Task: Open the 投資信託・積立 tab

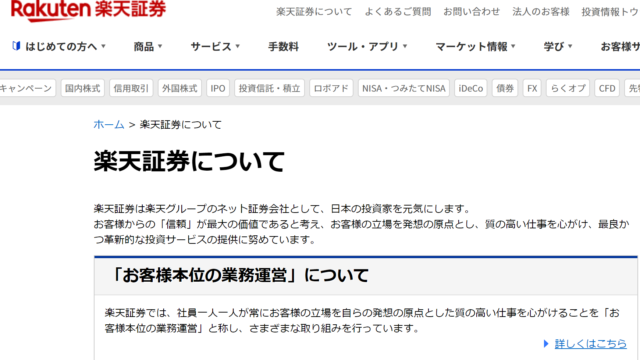Action: 269,88
